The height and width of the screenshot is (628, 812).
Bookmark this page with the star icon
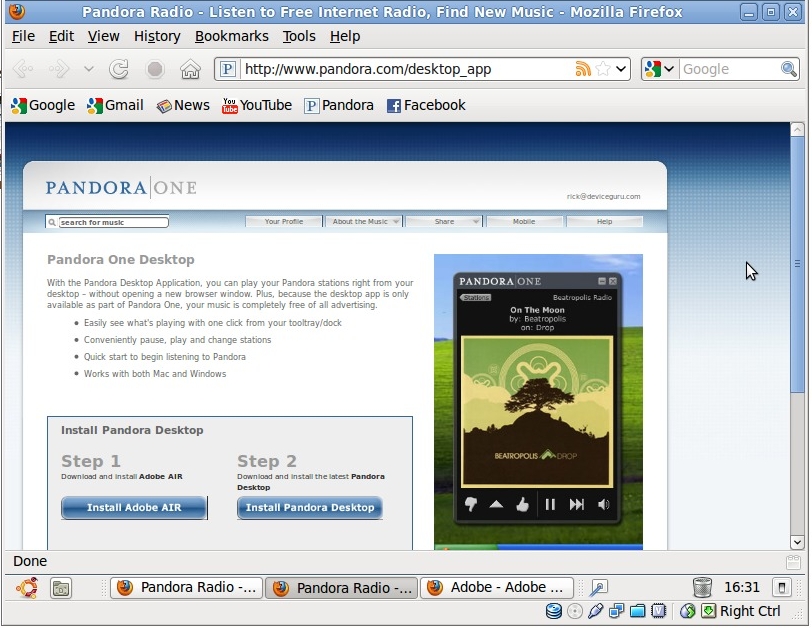click(602, 69)
